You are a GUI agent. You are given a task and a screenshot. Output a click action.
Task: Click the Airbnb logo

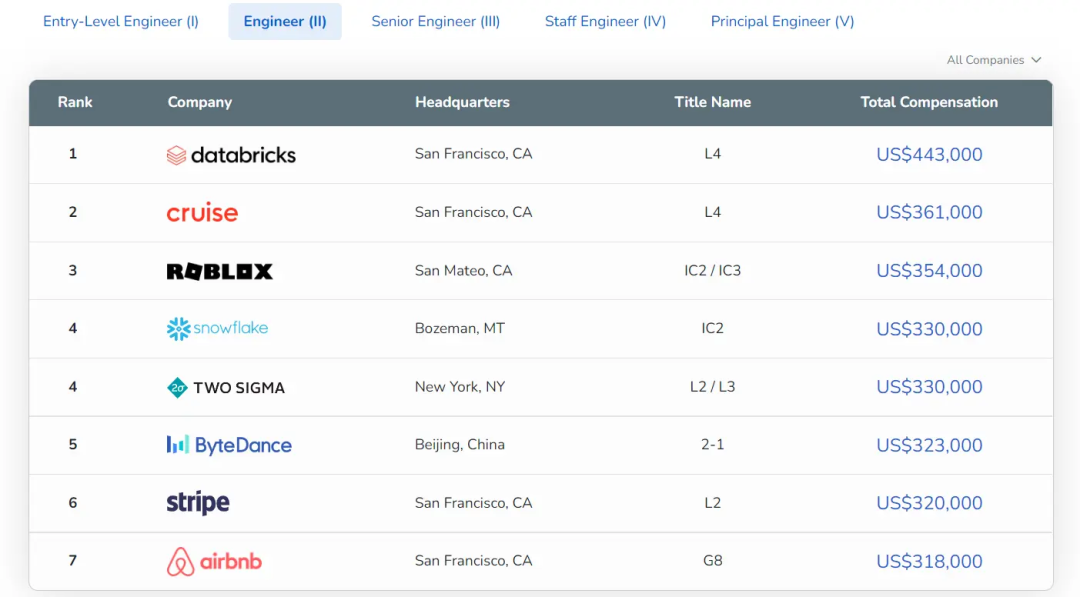tap(214, 561)
